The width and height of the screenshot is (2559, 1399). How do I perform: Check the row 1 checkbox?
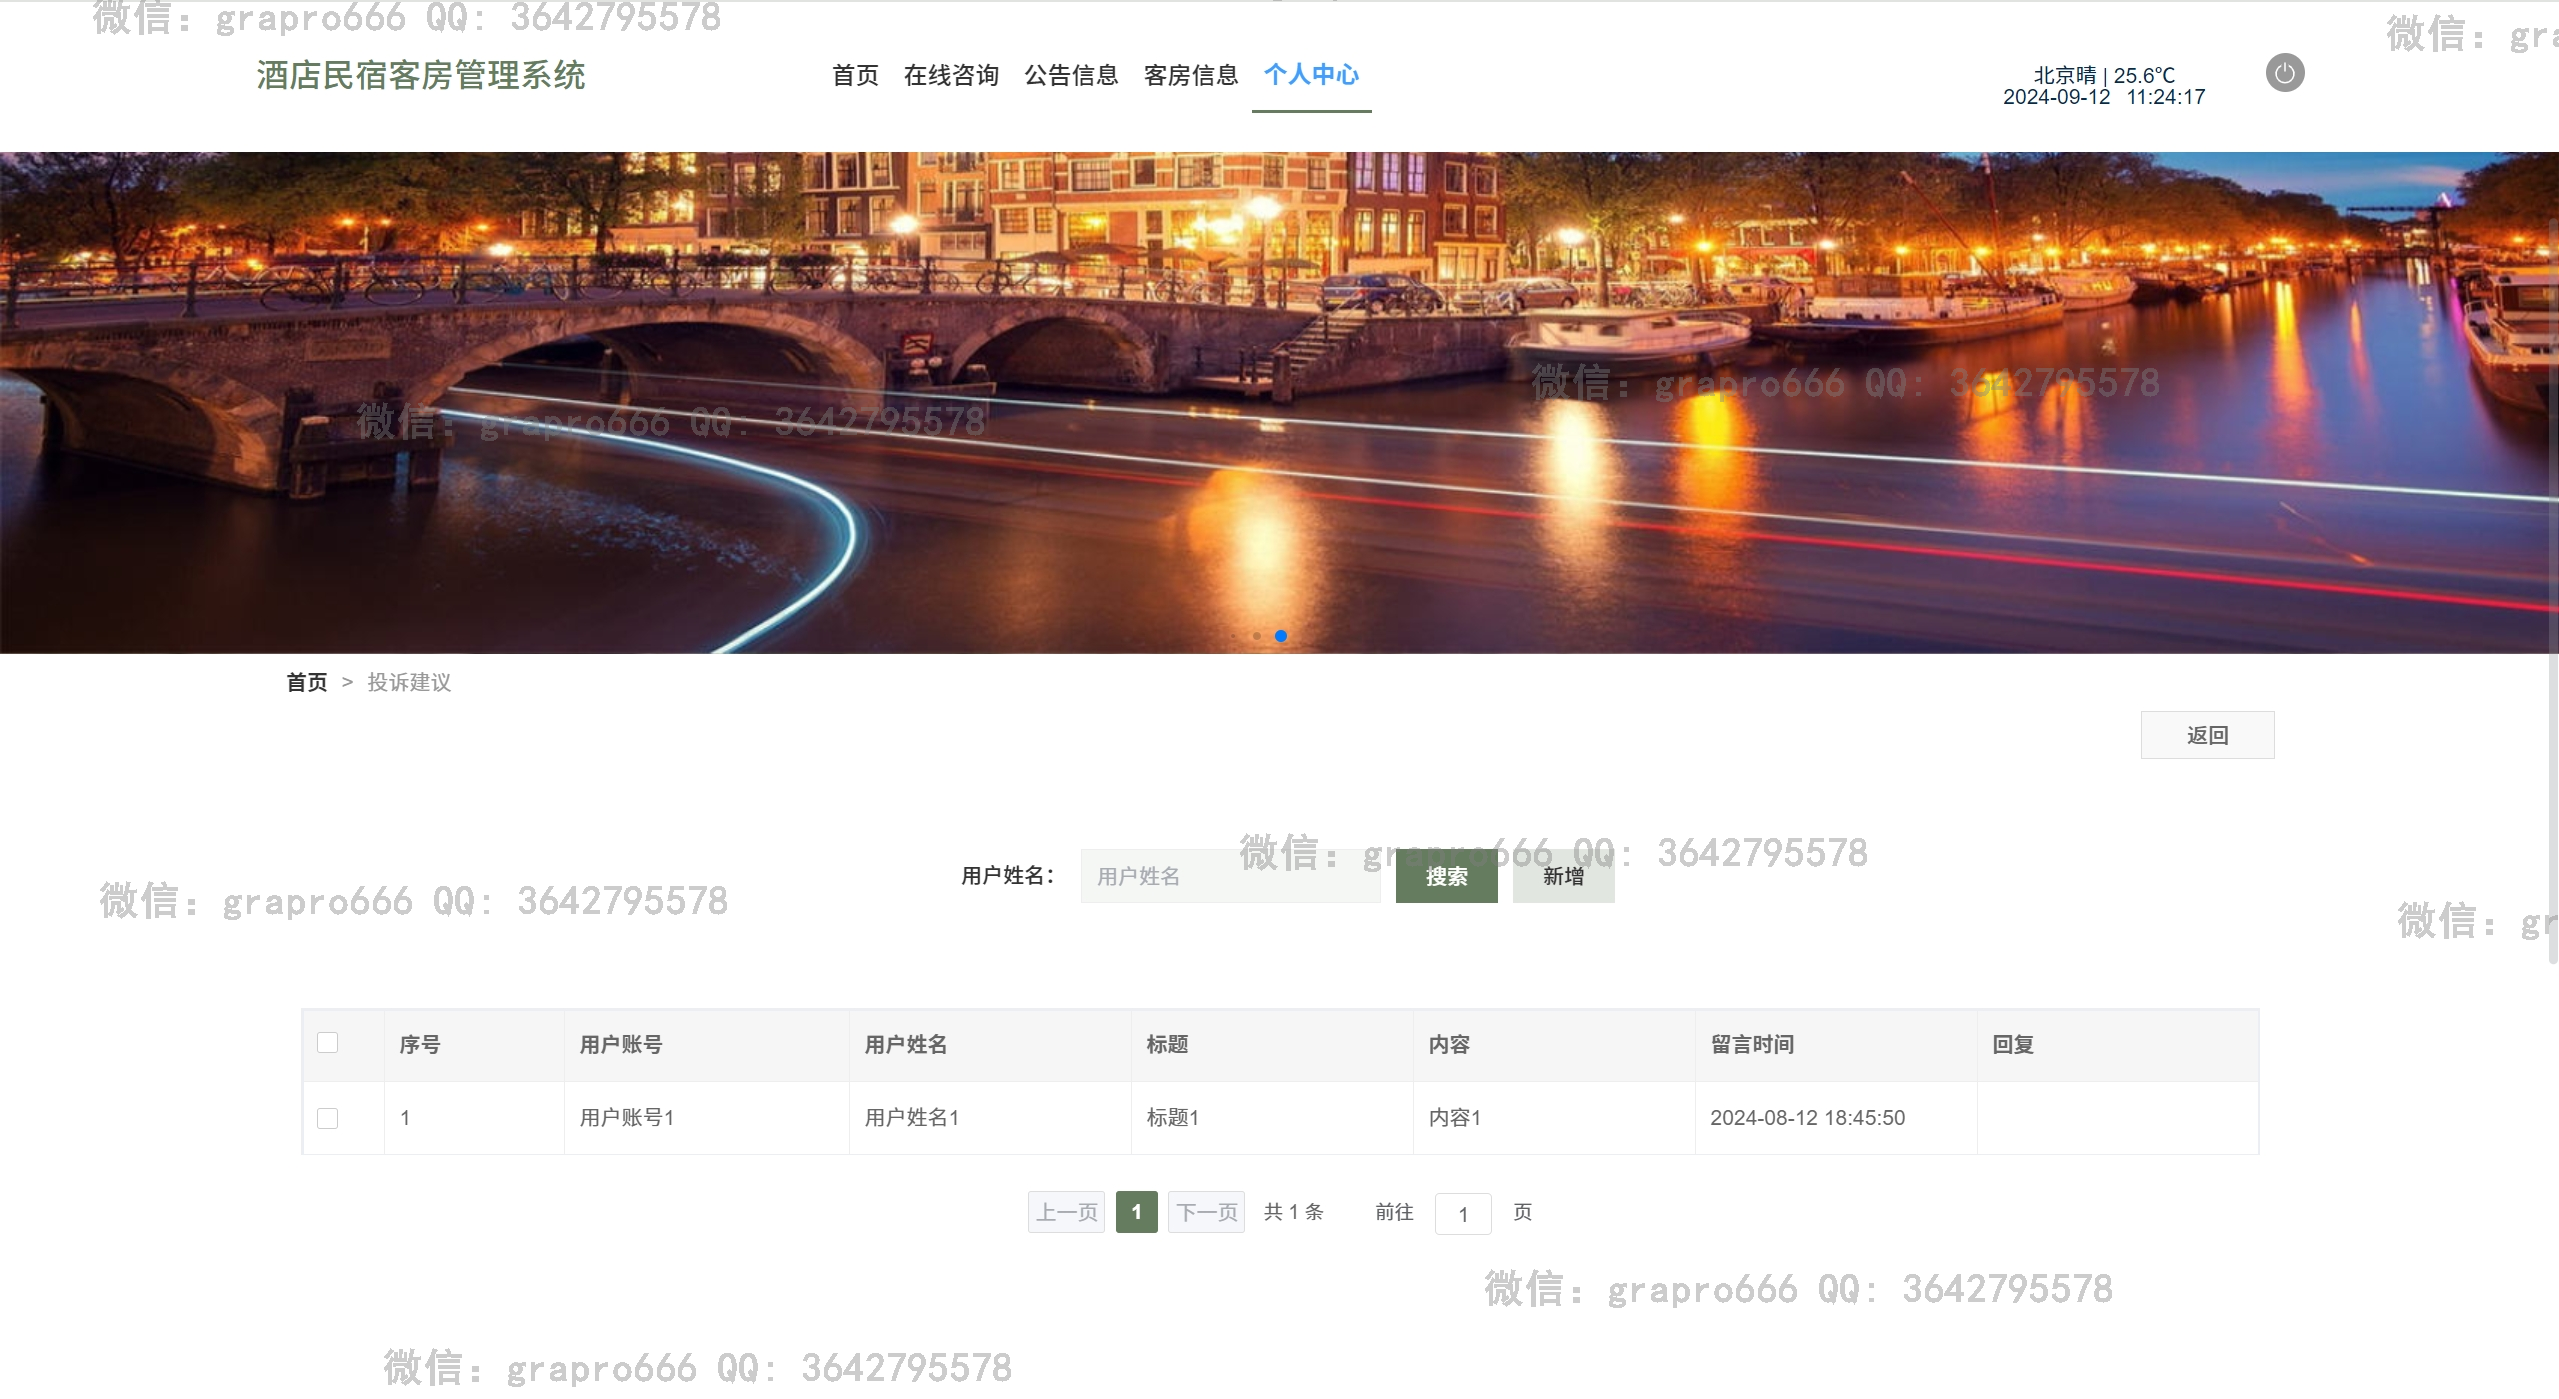(x=327, y=1118)
